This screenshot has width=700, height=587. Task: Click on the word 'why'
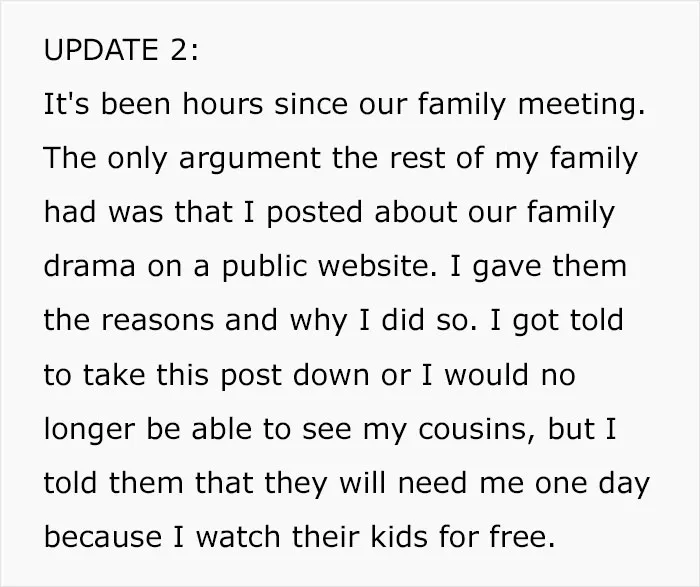coord(318,323)
